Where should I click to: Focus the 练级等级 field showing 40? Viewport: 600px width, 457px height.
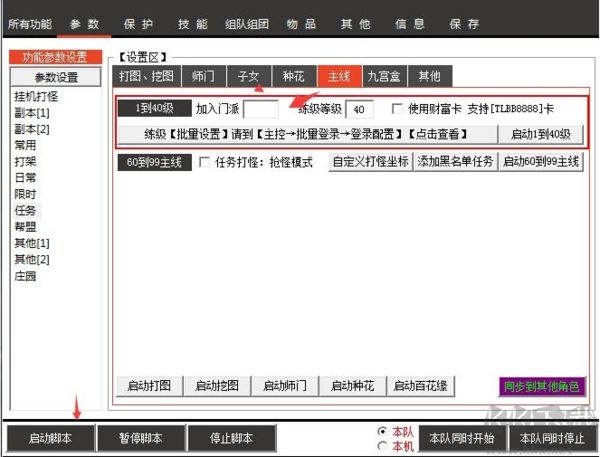pos(358,109)
